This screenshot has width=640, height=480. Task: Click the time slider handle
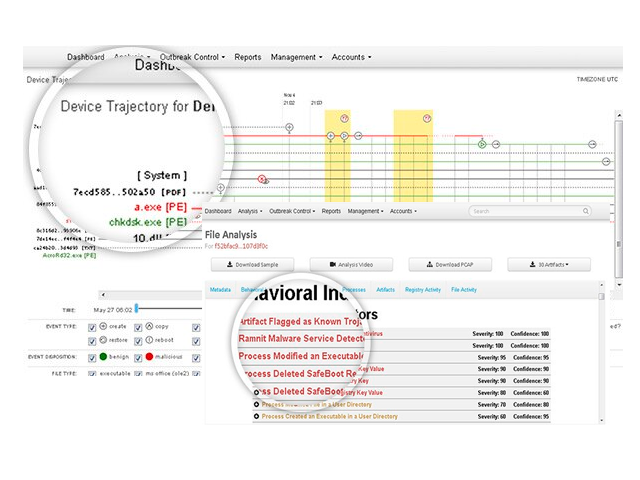pyautogui.click(x=136, y=308)
